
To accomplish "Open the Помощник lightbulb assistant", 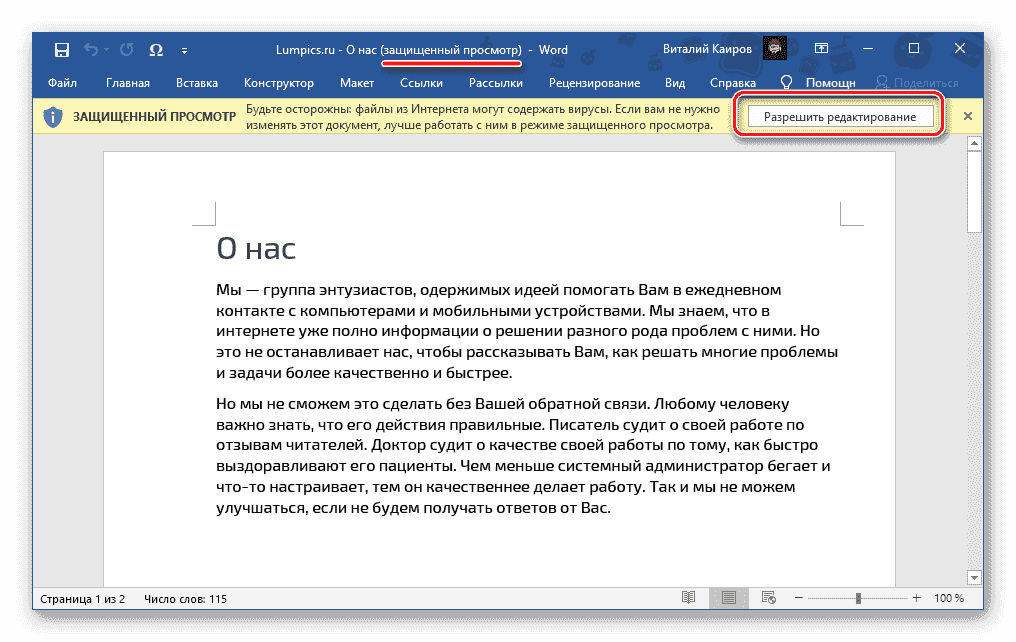I will coord(786,82).
